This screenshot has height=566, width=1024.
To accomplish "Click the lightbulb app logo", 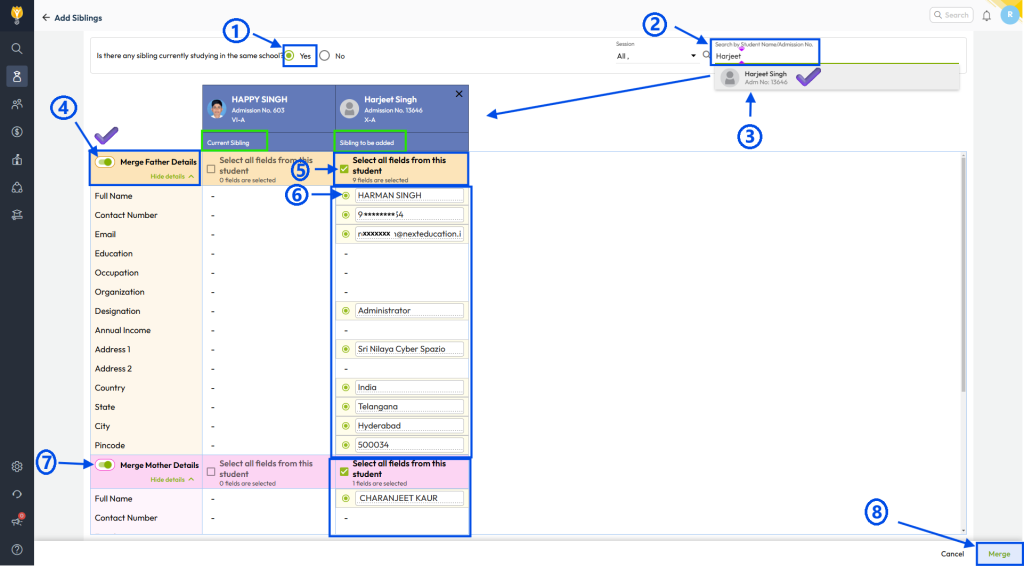I will pos(17,14).
